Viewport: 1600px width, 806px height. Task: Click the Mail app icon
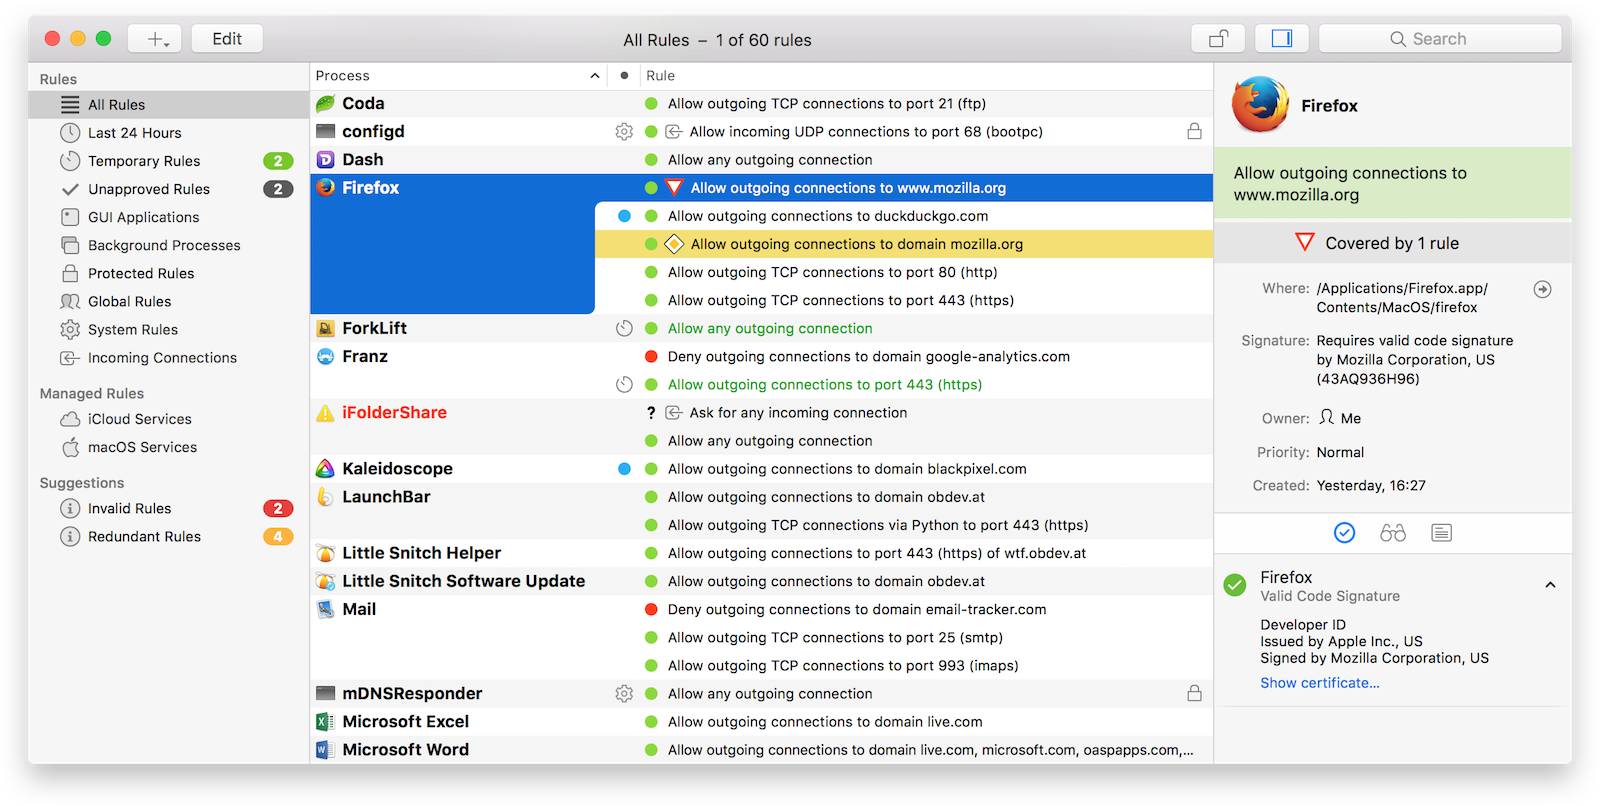coord(325,609)
